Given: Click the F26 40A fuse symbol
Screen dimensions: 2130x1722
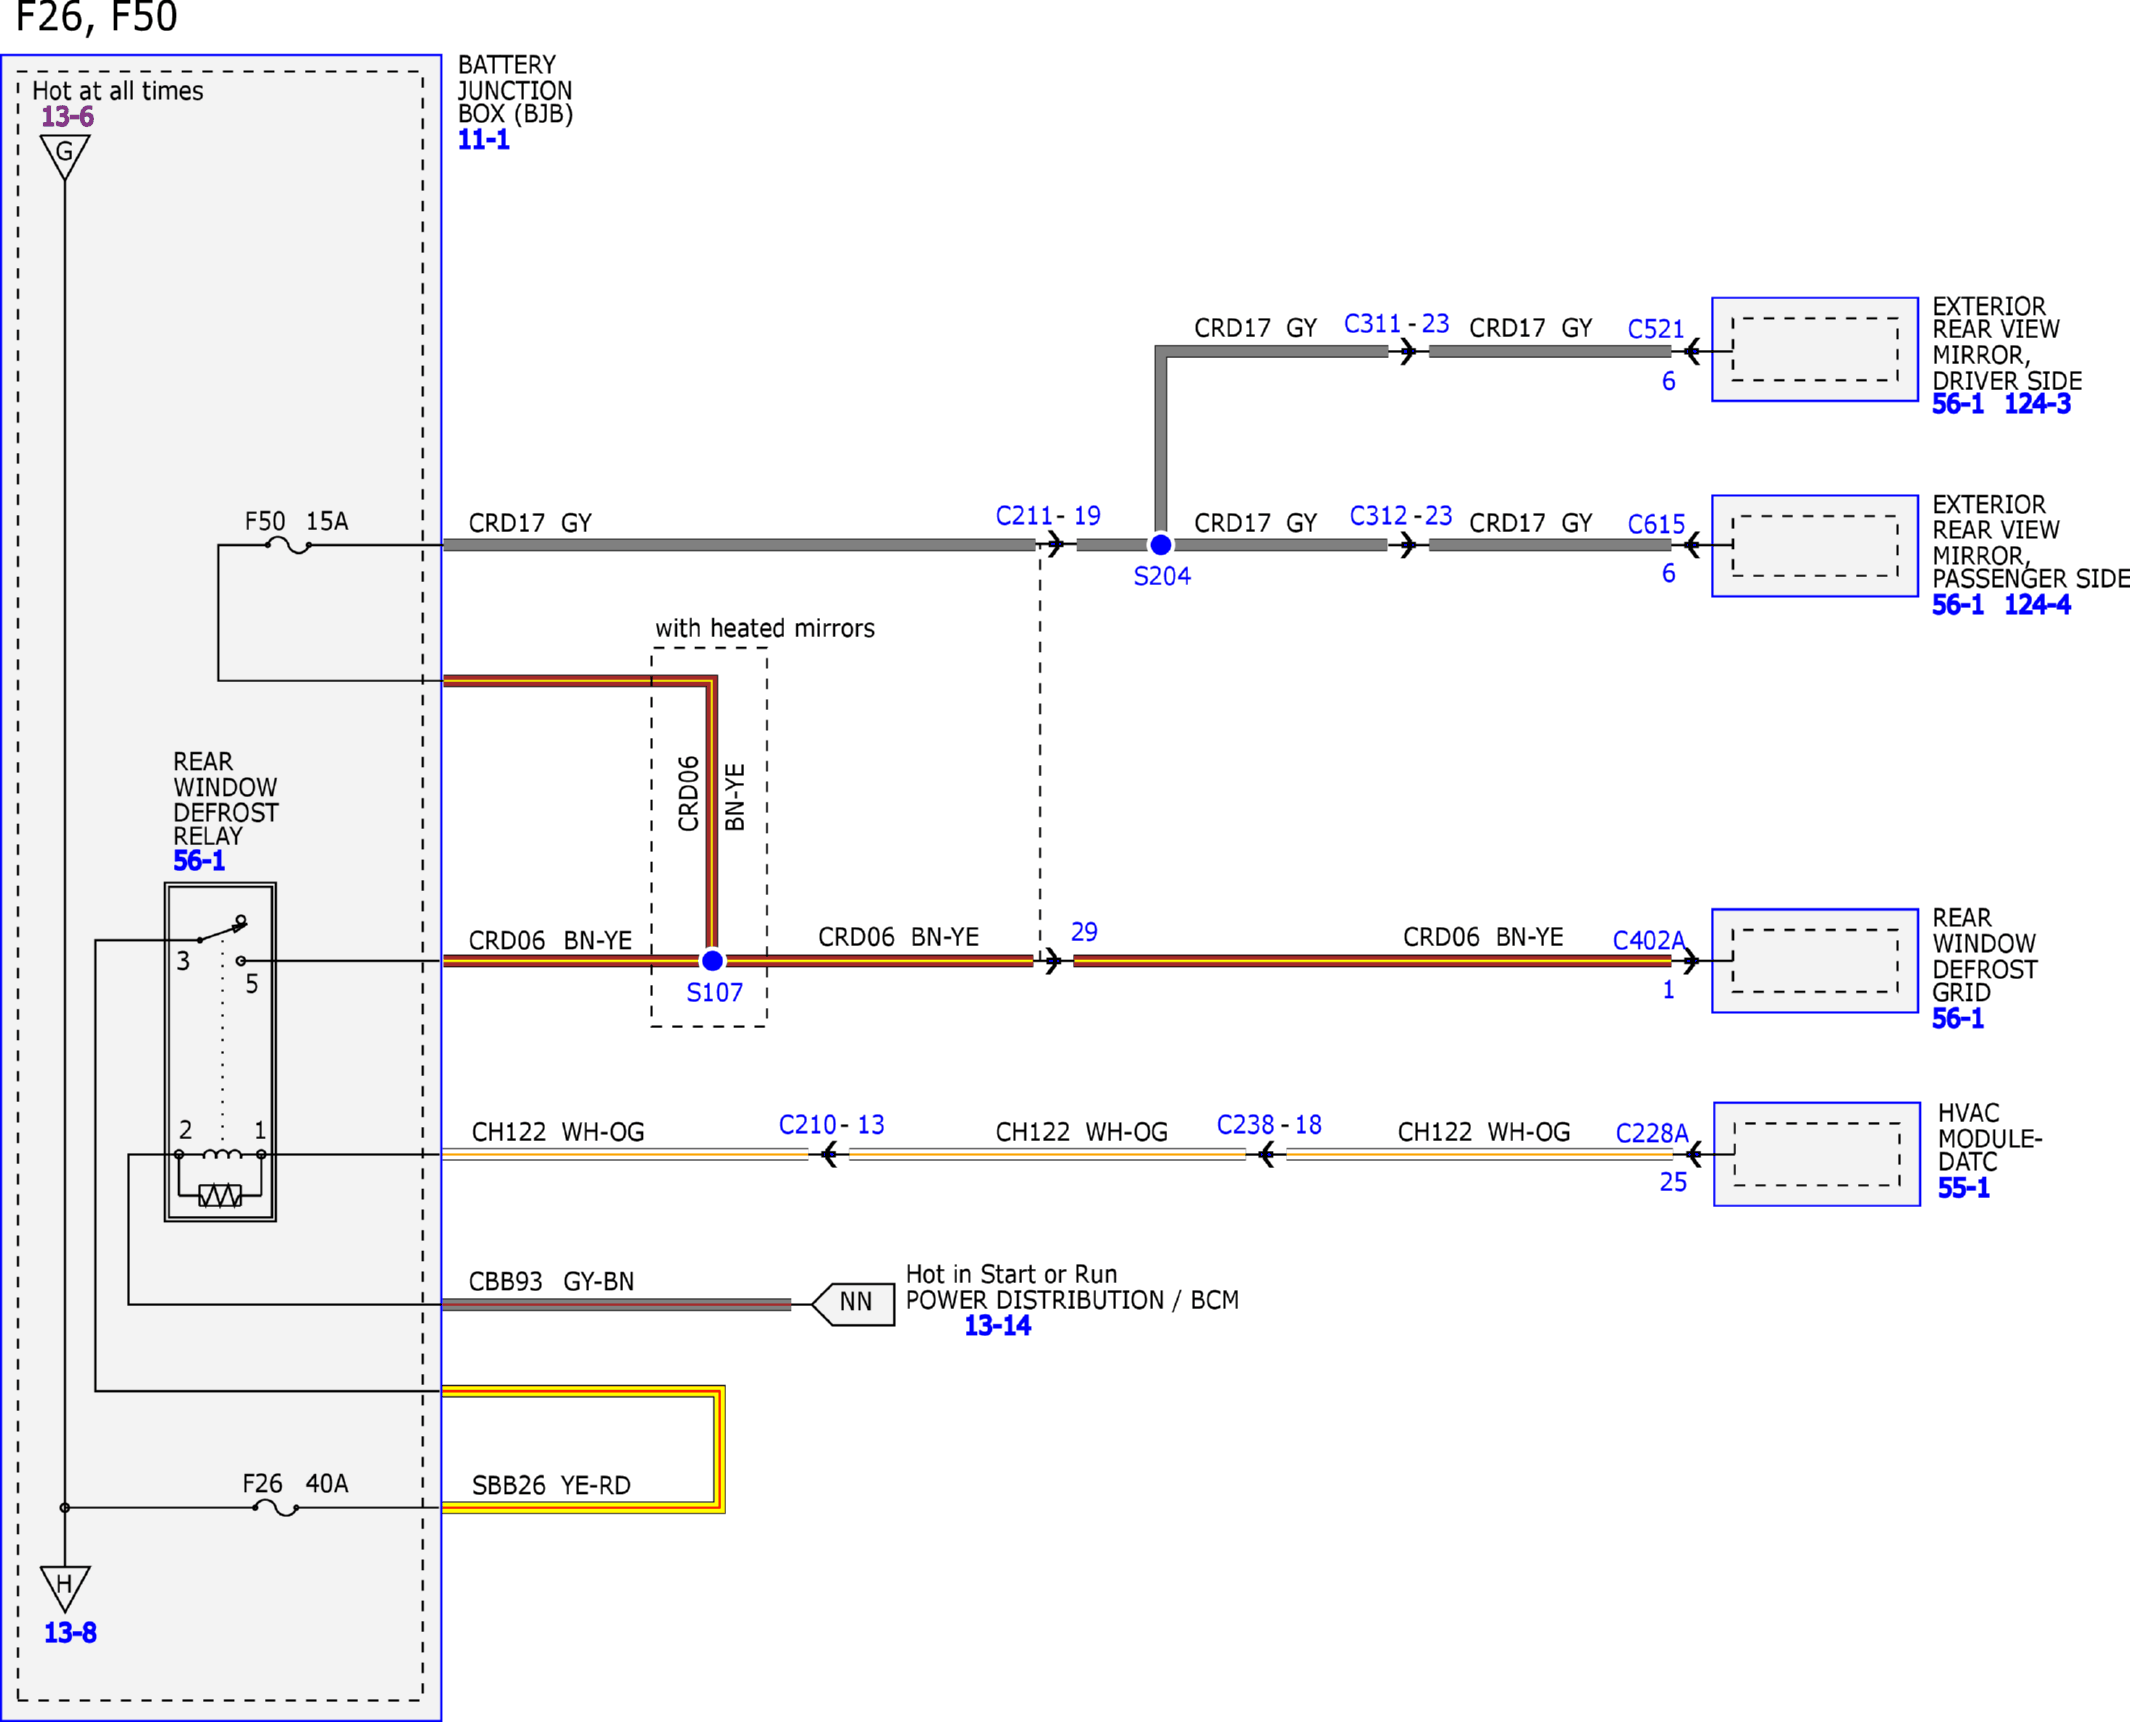Looking at the screenshot, I should [276, 1508].
